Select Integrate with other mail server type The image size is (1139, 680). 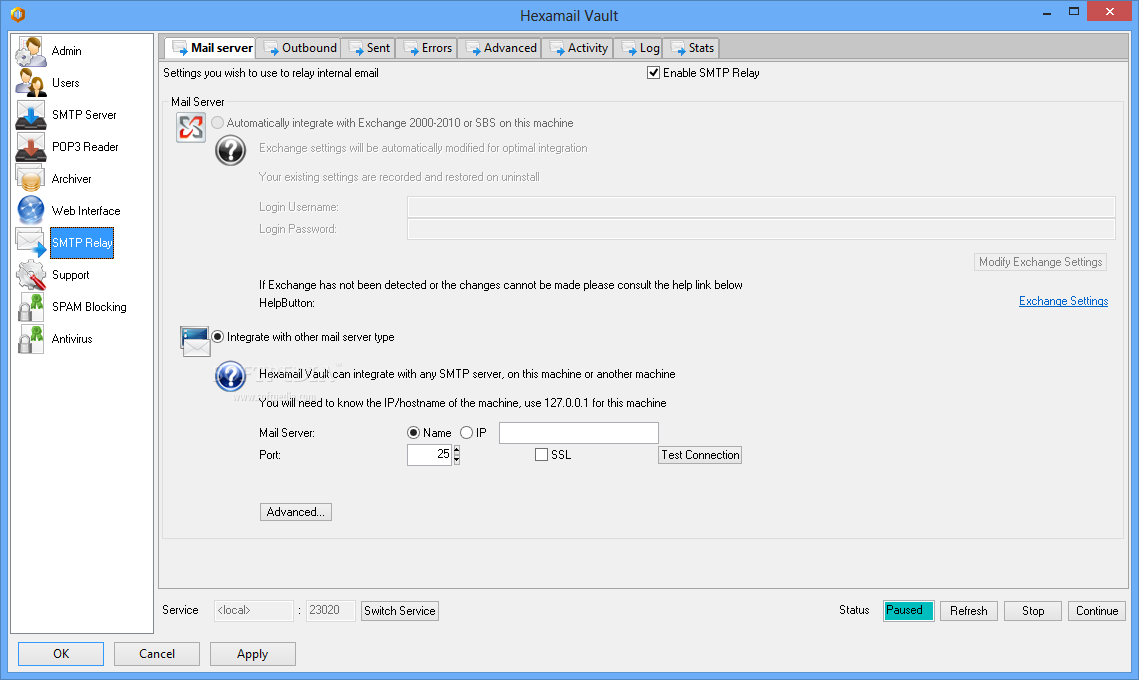(x=217, y=337)
